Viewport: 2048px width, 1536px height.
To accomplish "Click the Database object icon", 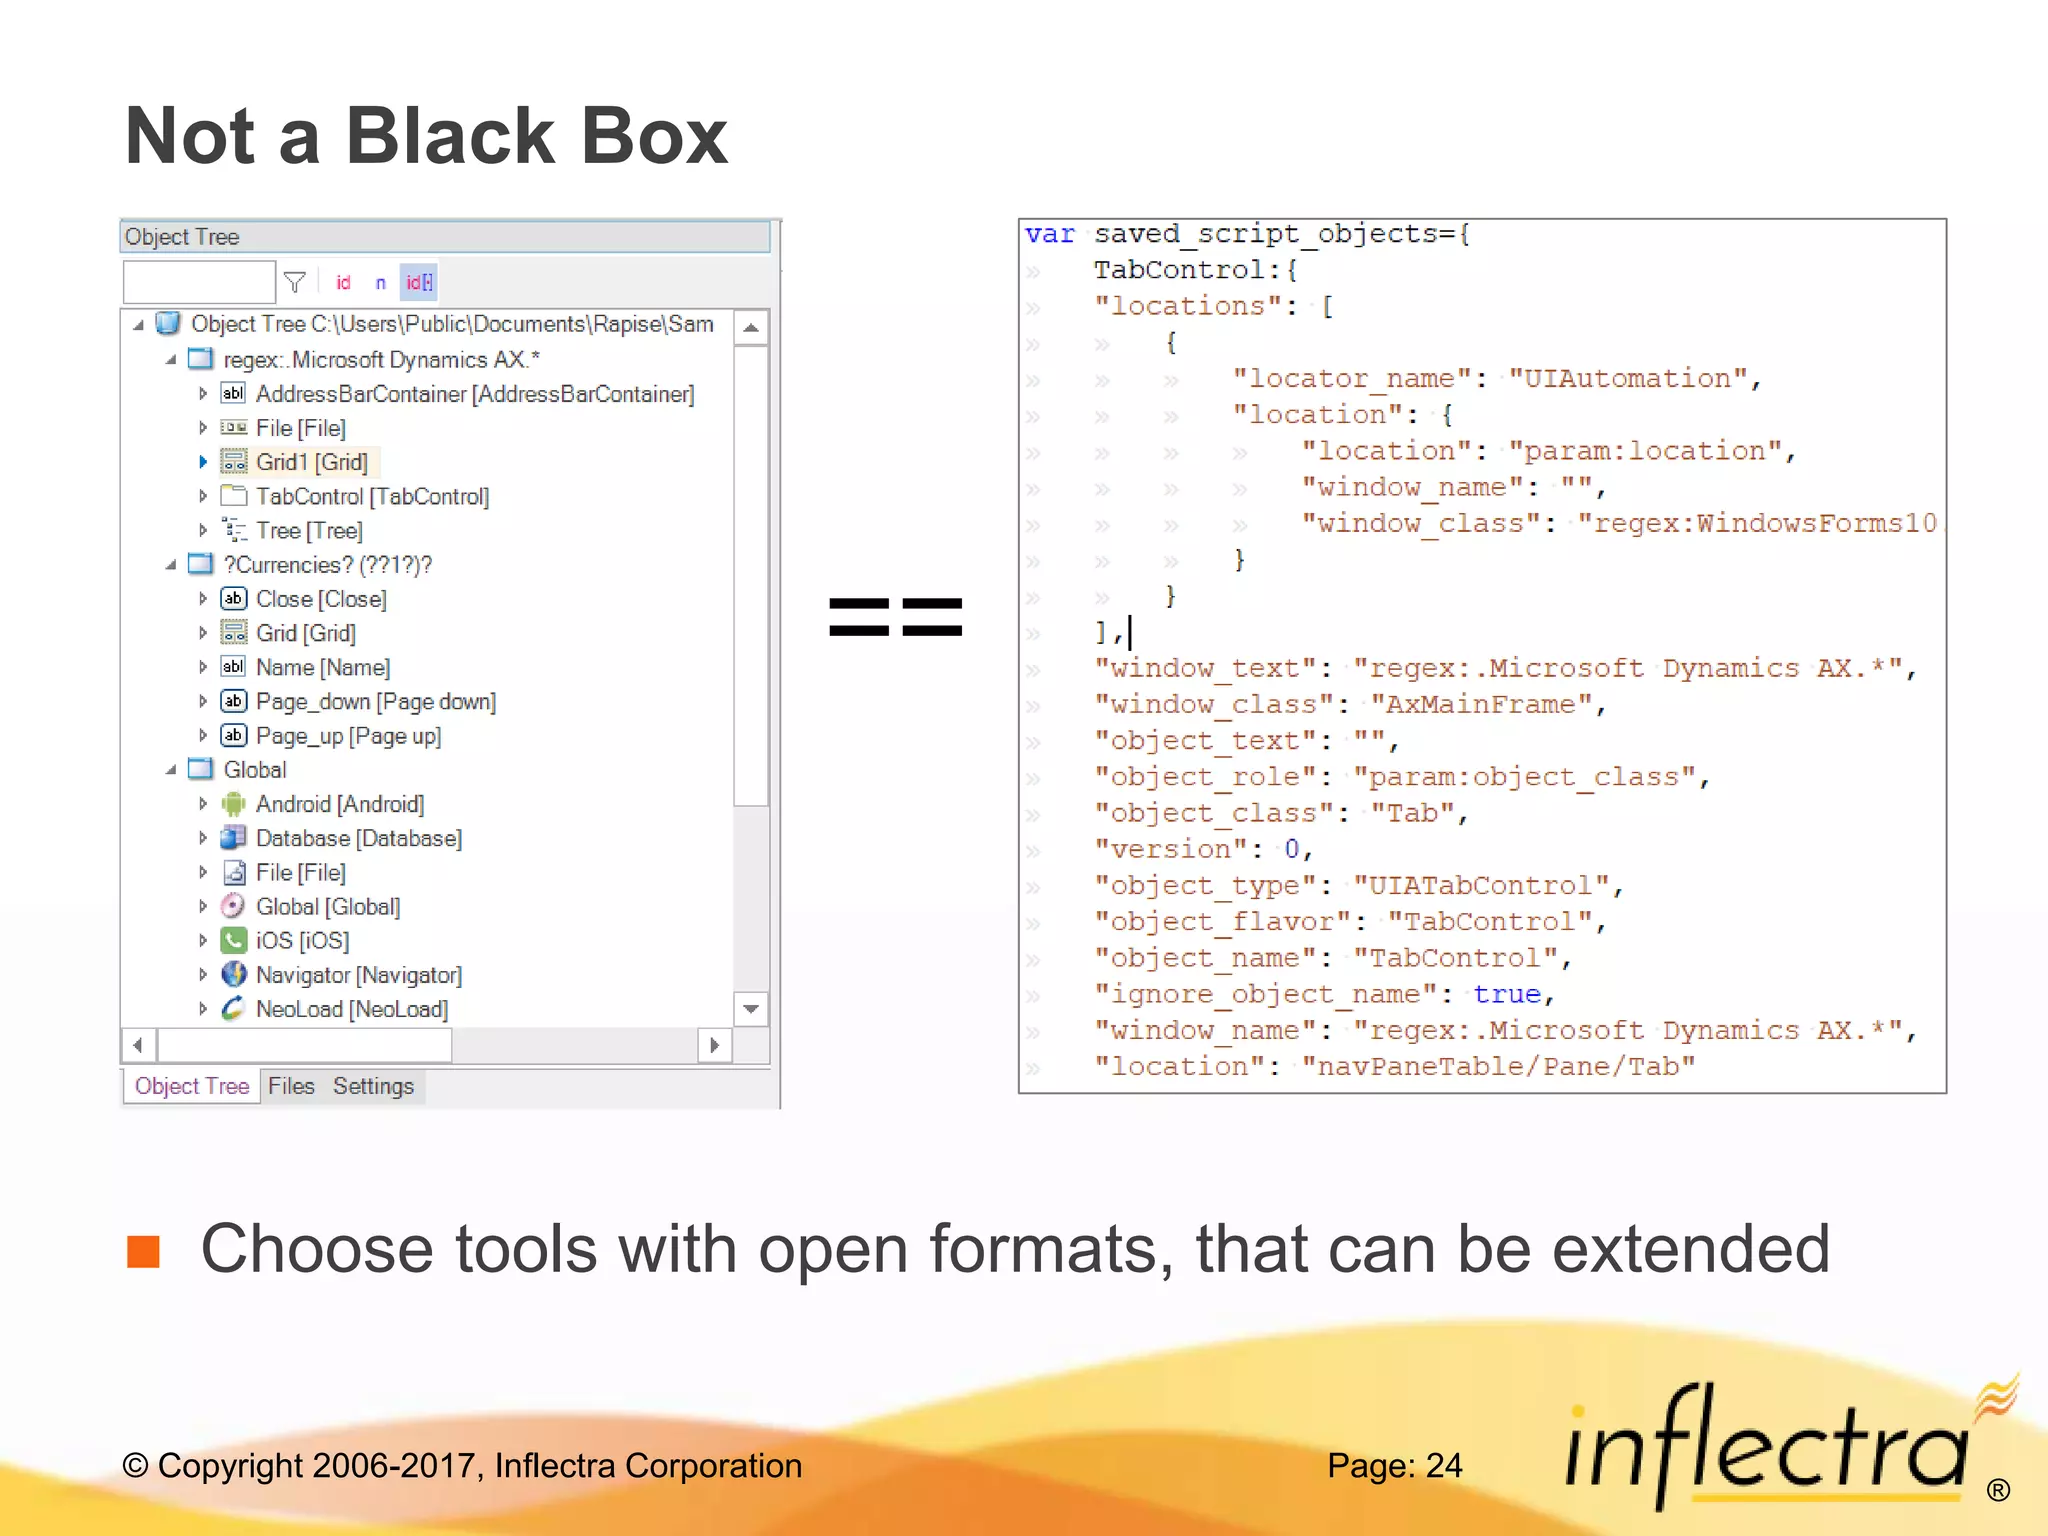I will (233, 837).
